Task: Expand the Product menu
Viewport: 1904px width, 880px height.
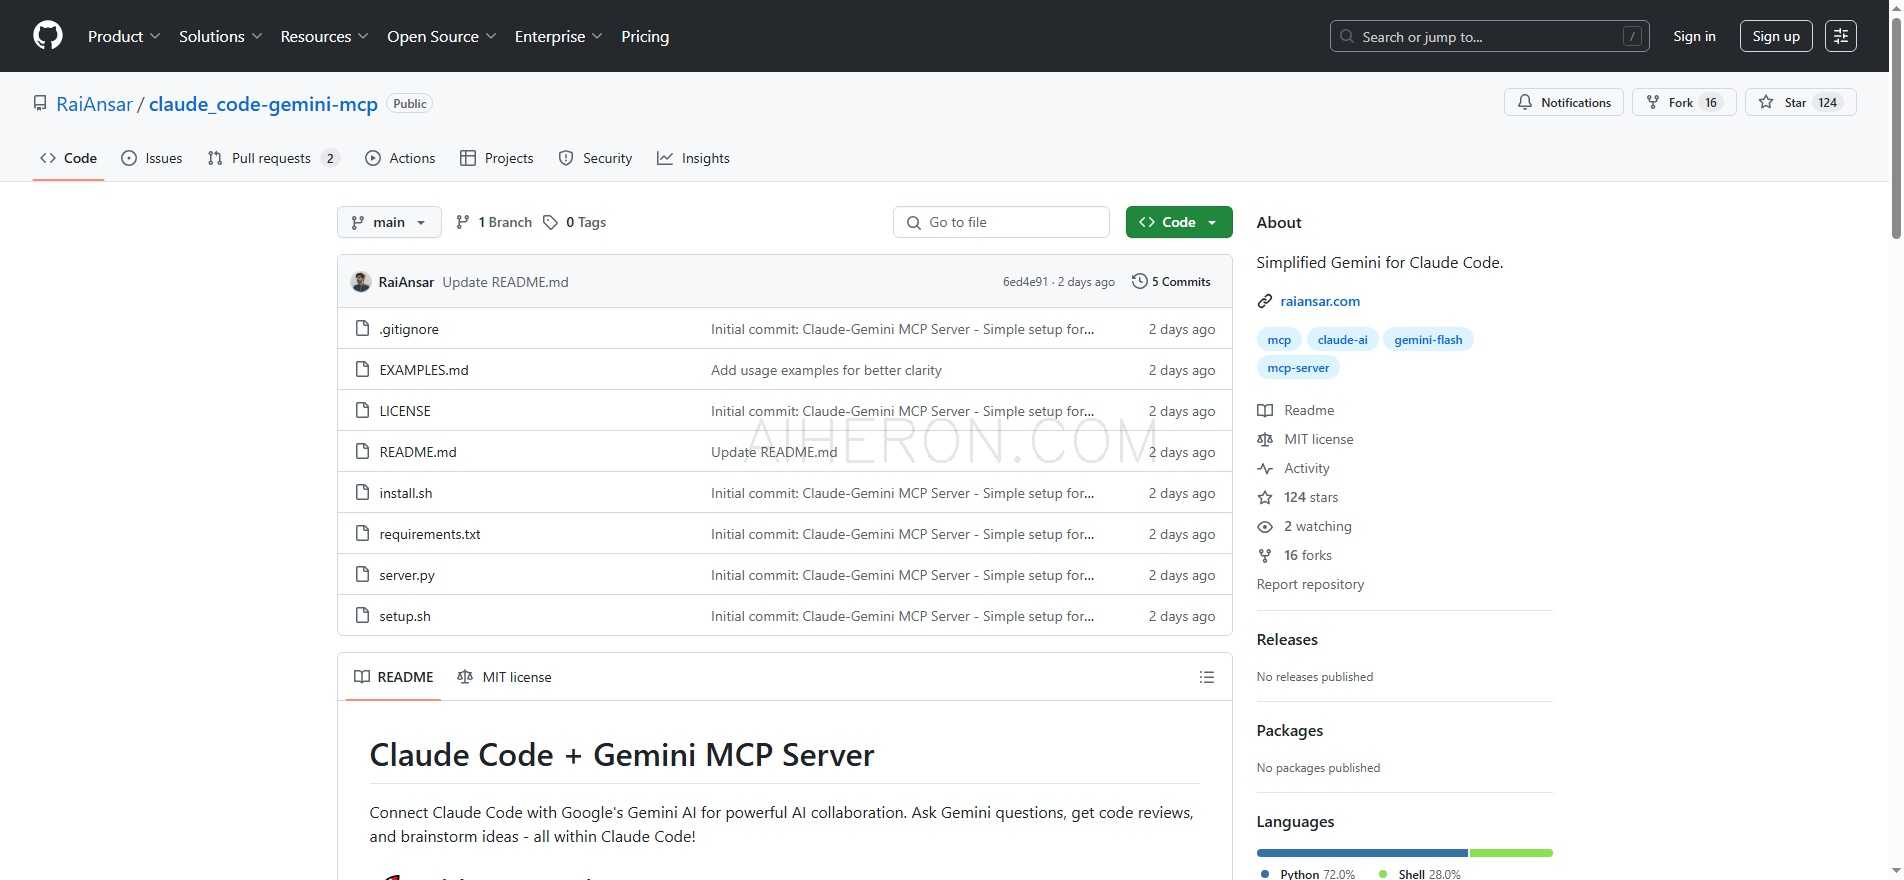Action: (x=124, y=36)
